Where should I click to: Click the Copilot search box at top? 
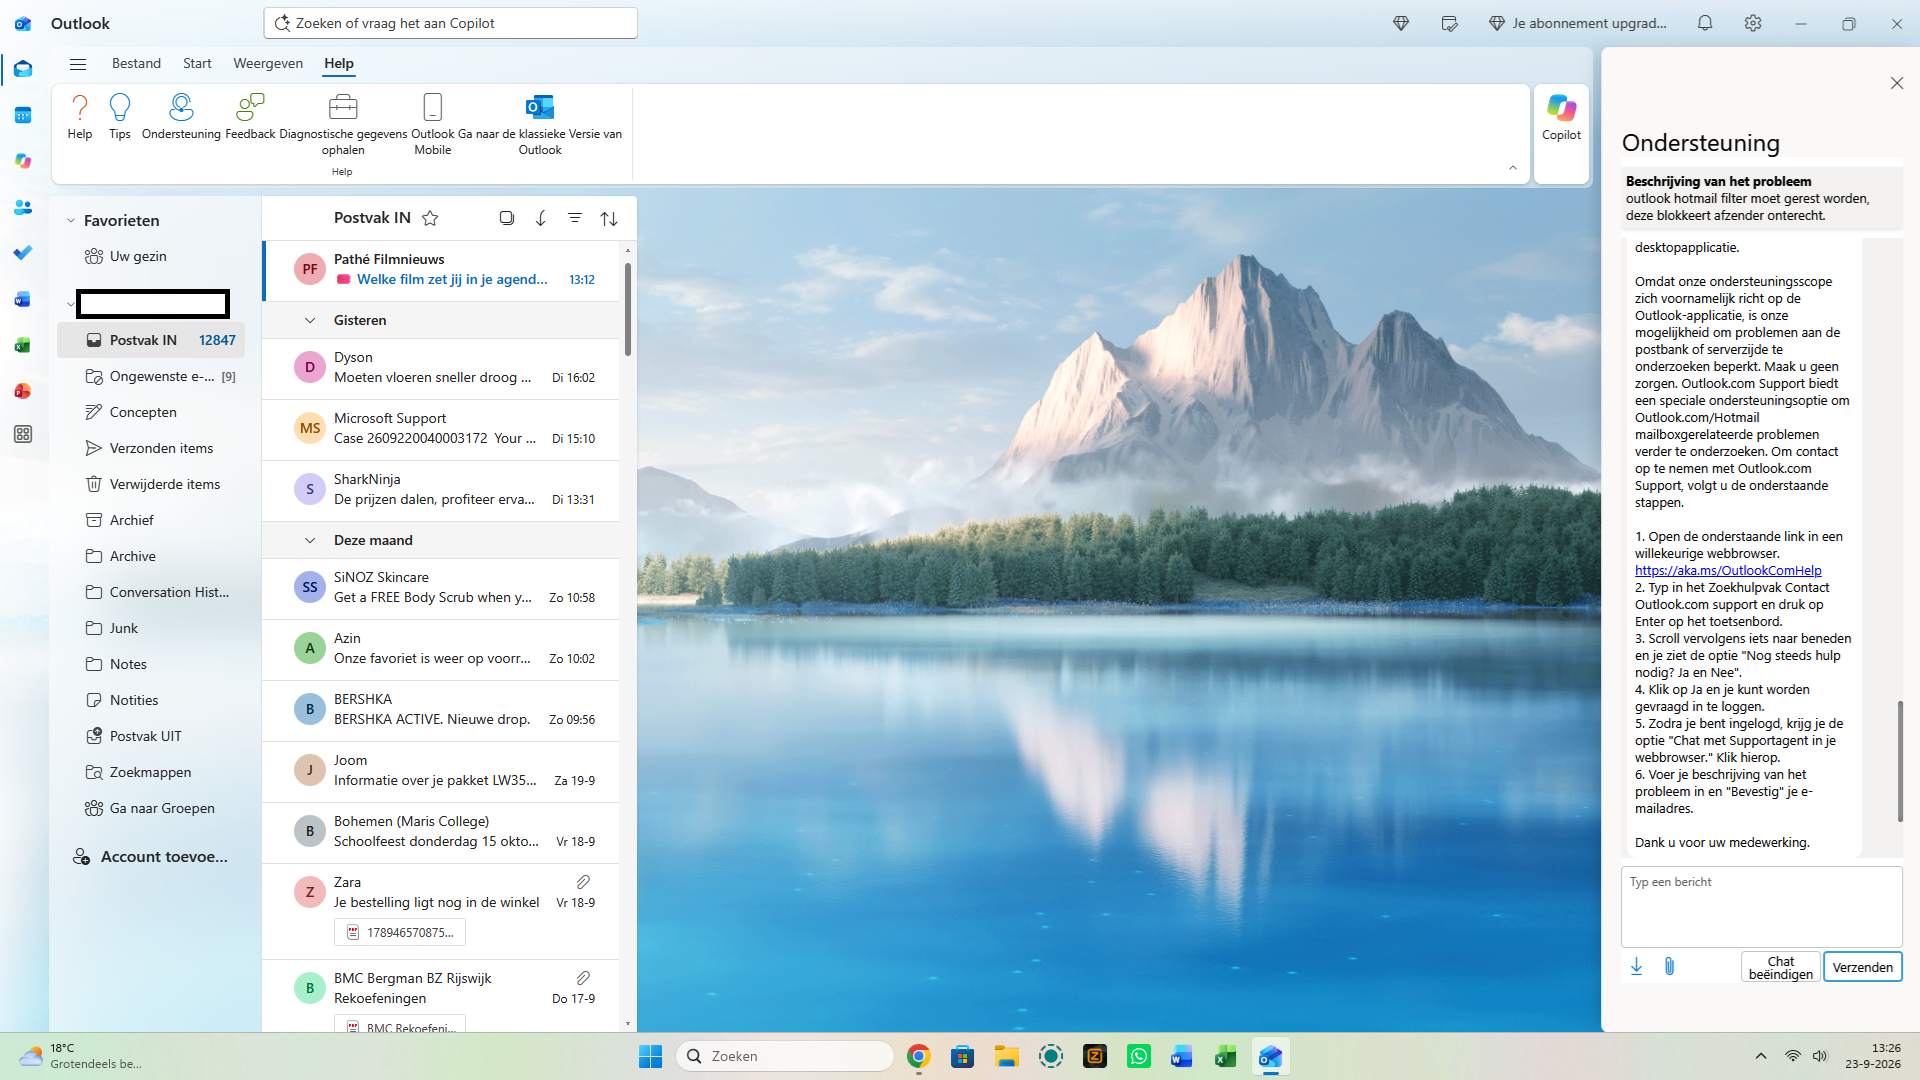click(451, 23)
